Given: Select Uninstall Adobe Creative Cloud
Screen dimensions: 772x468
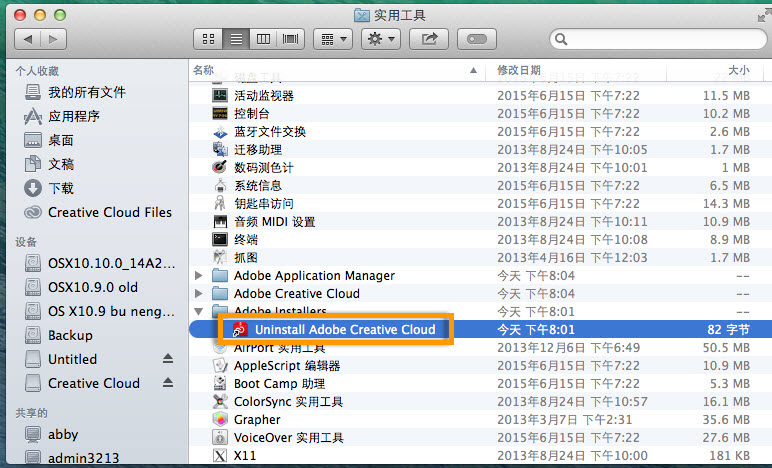Looking at the screenshot, I should (x=345, y=330).
